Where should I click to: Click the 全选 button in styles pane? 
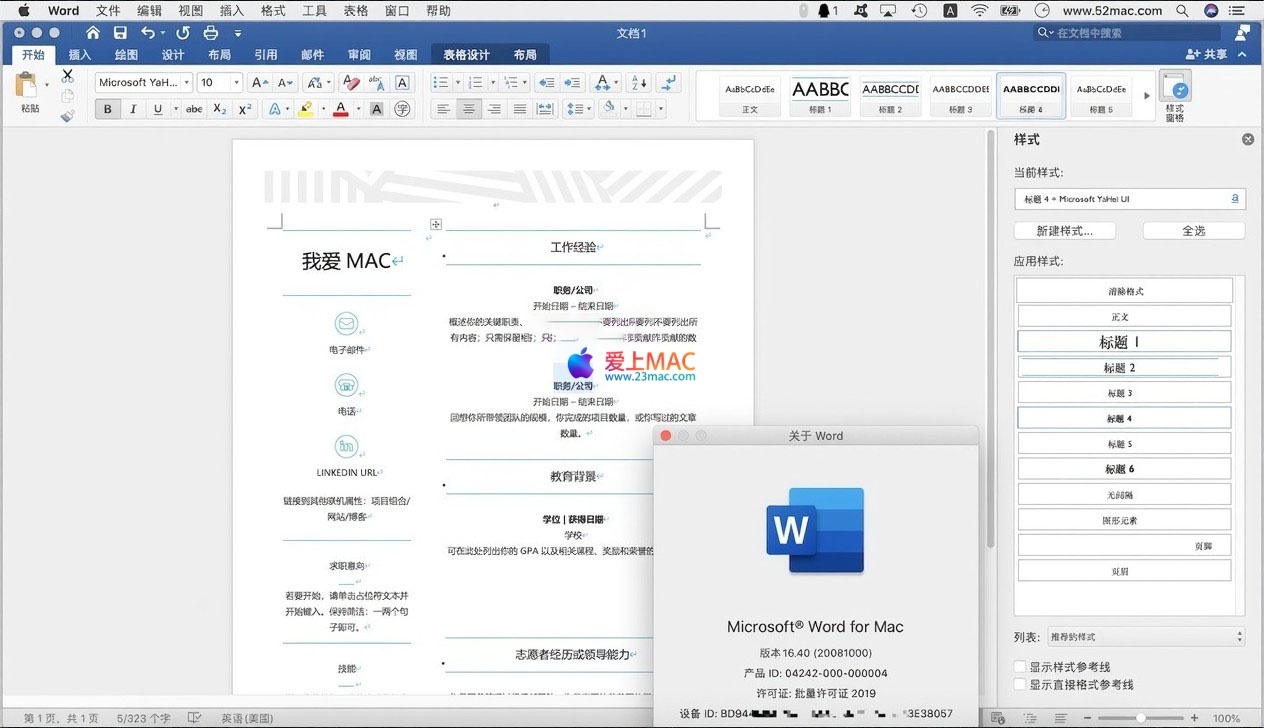coord(1193,231)
